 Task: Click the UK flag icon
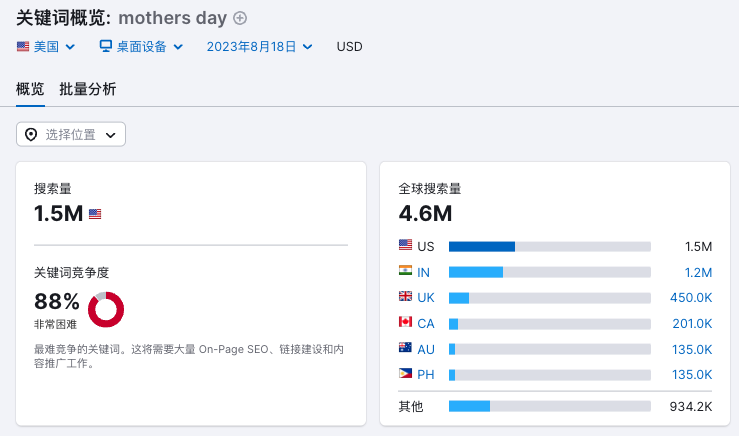point(405,297)
